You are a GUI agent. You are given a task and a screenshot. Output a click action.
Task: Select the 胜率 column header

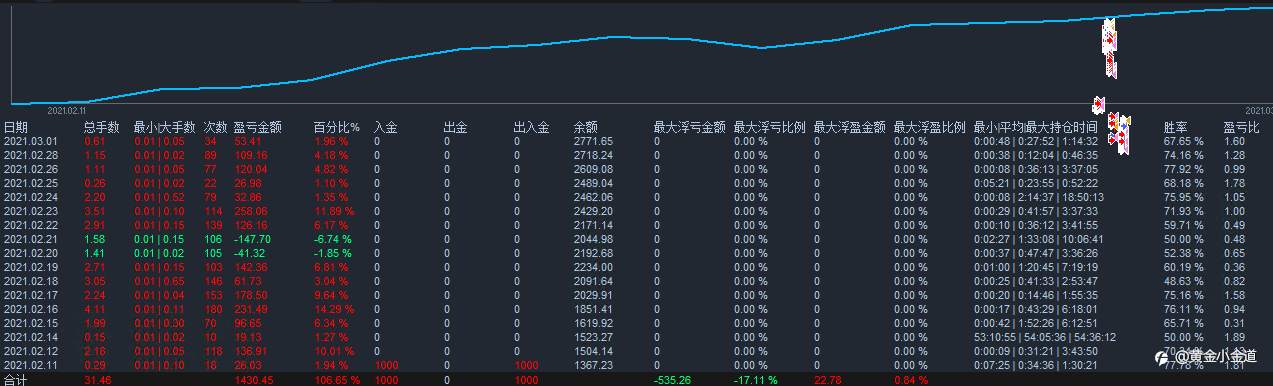click(x=1175, y=127)
